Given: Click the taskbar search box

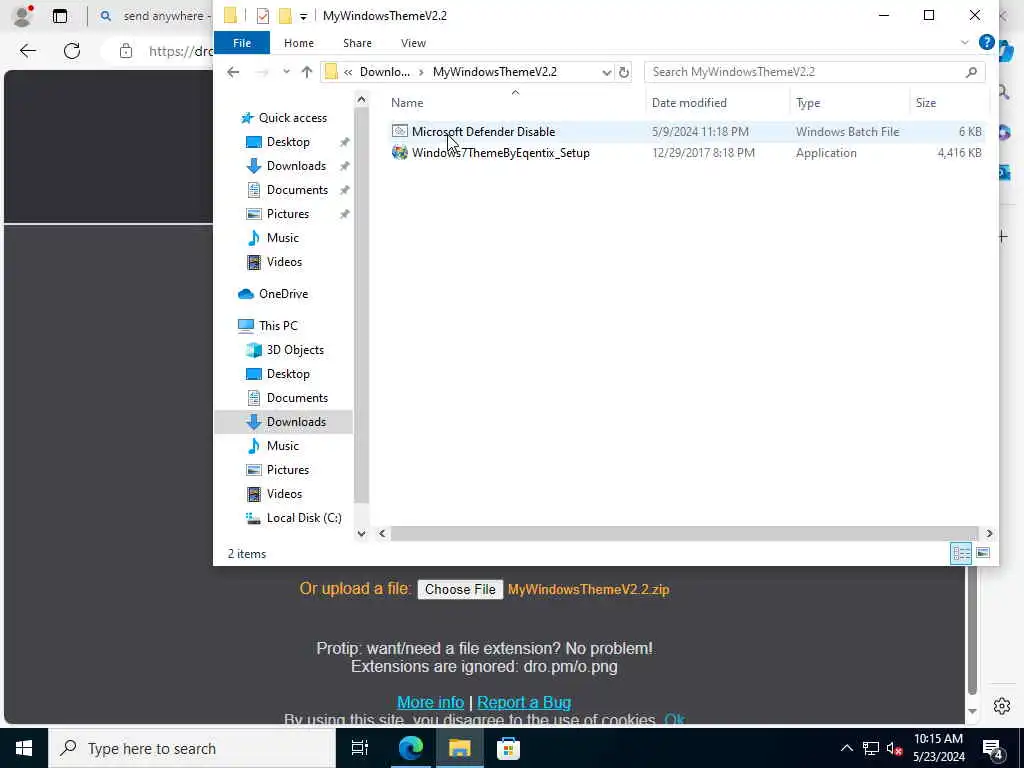Looking at the screenshot, I should pyautogui.click(x=191, y=748).
